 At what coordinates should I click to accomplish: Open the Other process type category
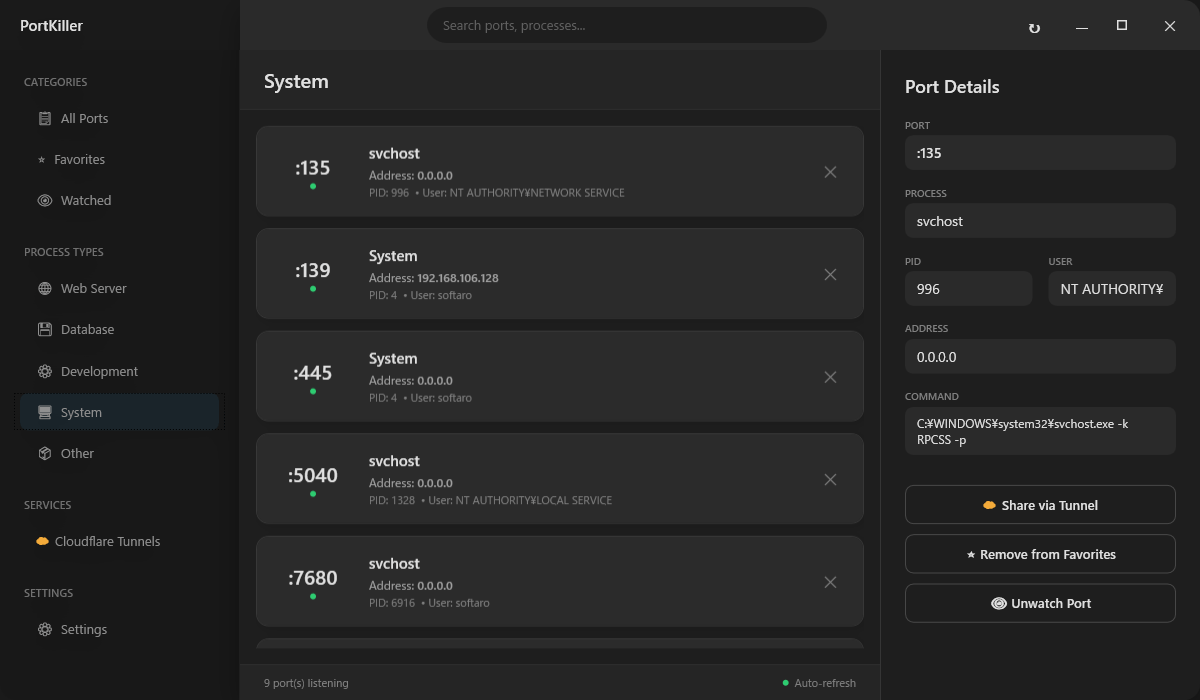point(77,453)
